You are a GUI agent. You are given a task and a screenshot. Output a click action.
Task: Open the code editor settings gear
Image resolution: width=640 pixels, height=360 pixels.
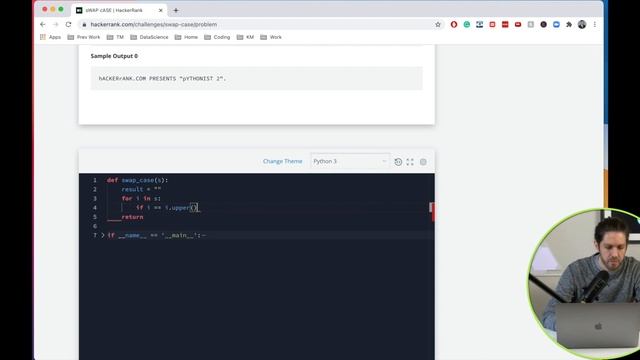[423, 162]
